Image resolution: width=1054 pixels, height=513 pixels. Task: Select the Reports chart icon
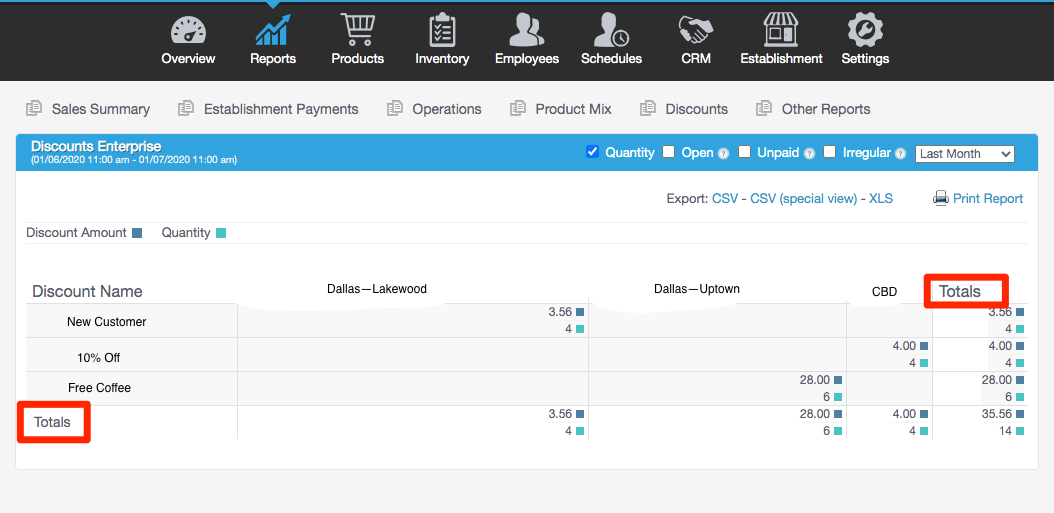tap(273, 30)
